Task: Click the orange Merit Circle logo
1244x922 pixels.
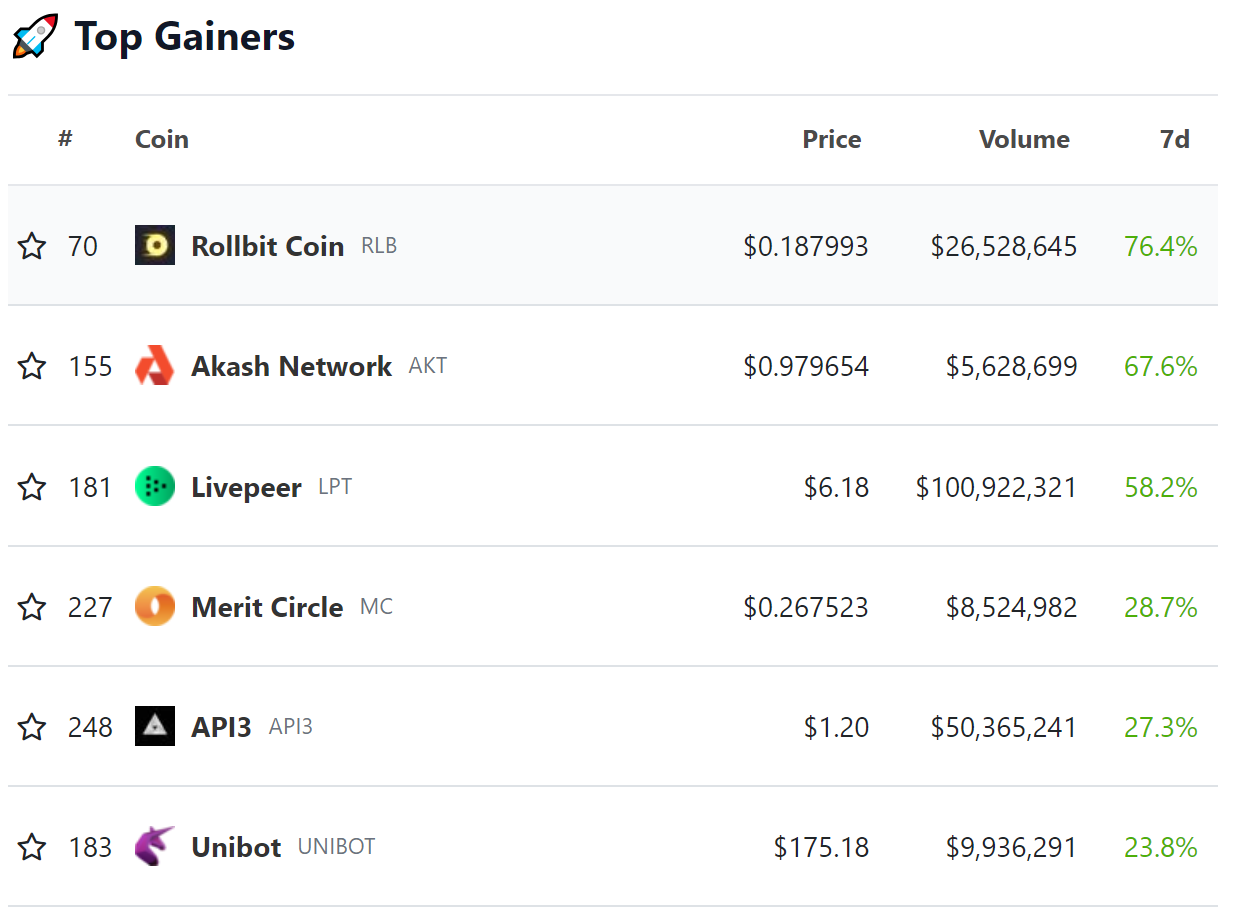Action: tap(155, 607)
